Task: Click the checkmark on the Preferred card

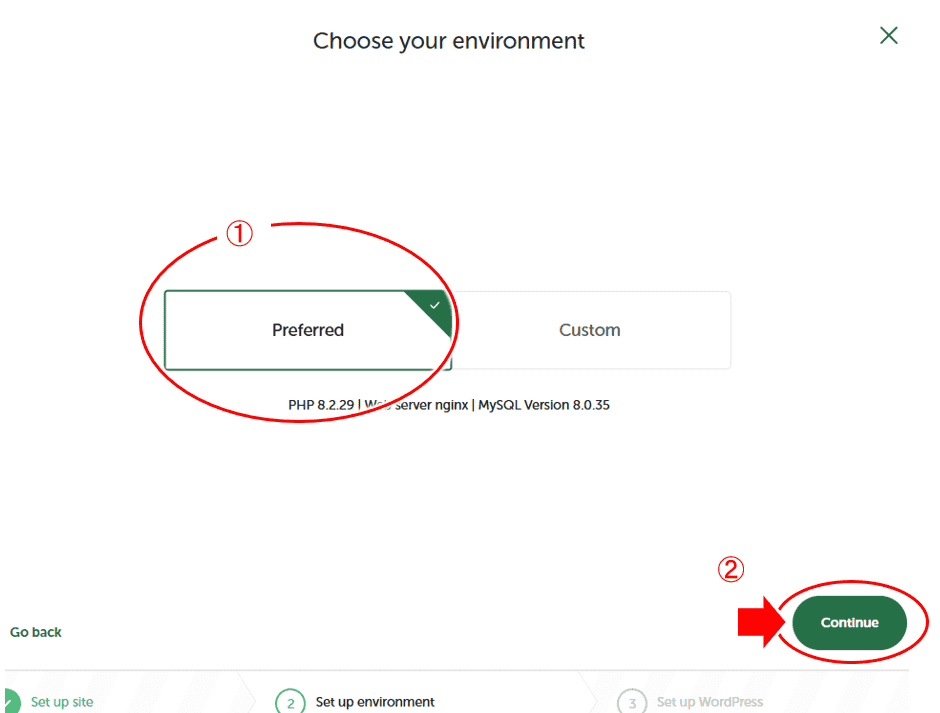Action: coord(434,305)
